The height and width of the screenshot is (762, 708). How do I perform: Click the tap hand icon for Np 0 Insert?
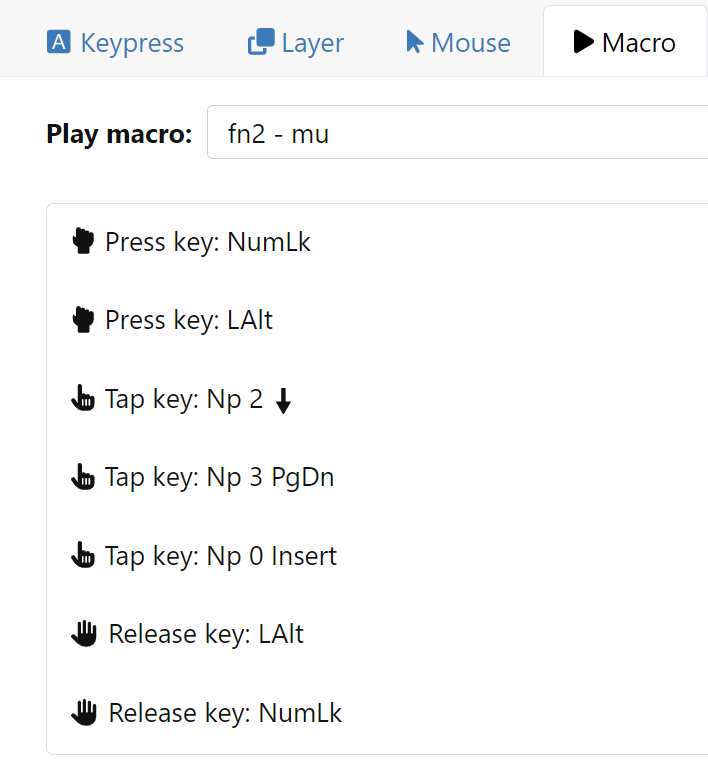click(x=83, y=555)
